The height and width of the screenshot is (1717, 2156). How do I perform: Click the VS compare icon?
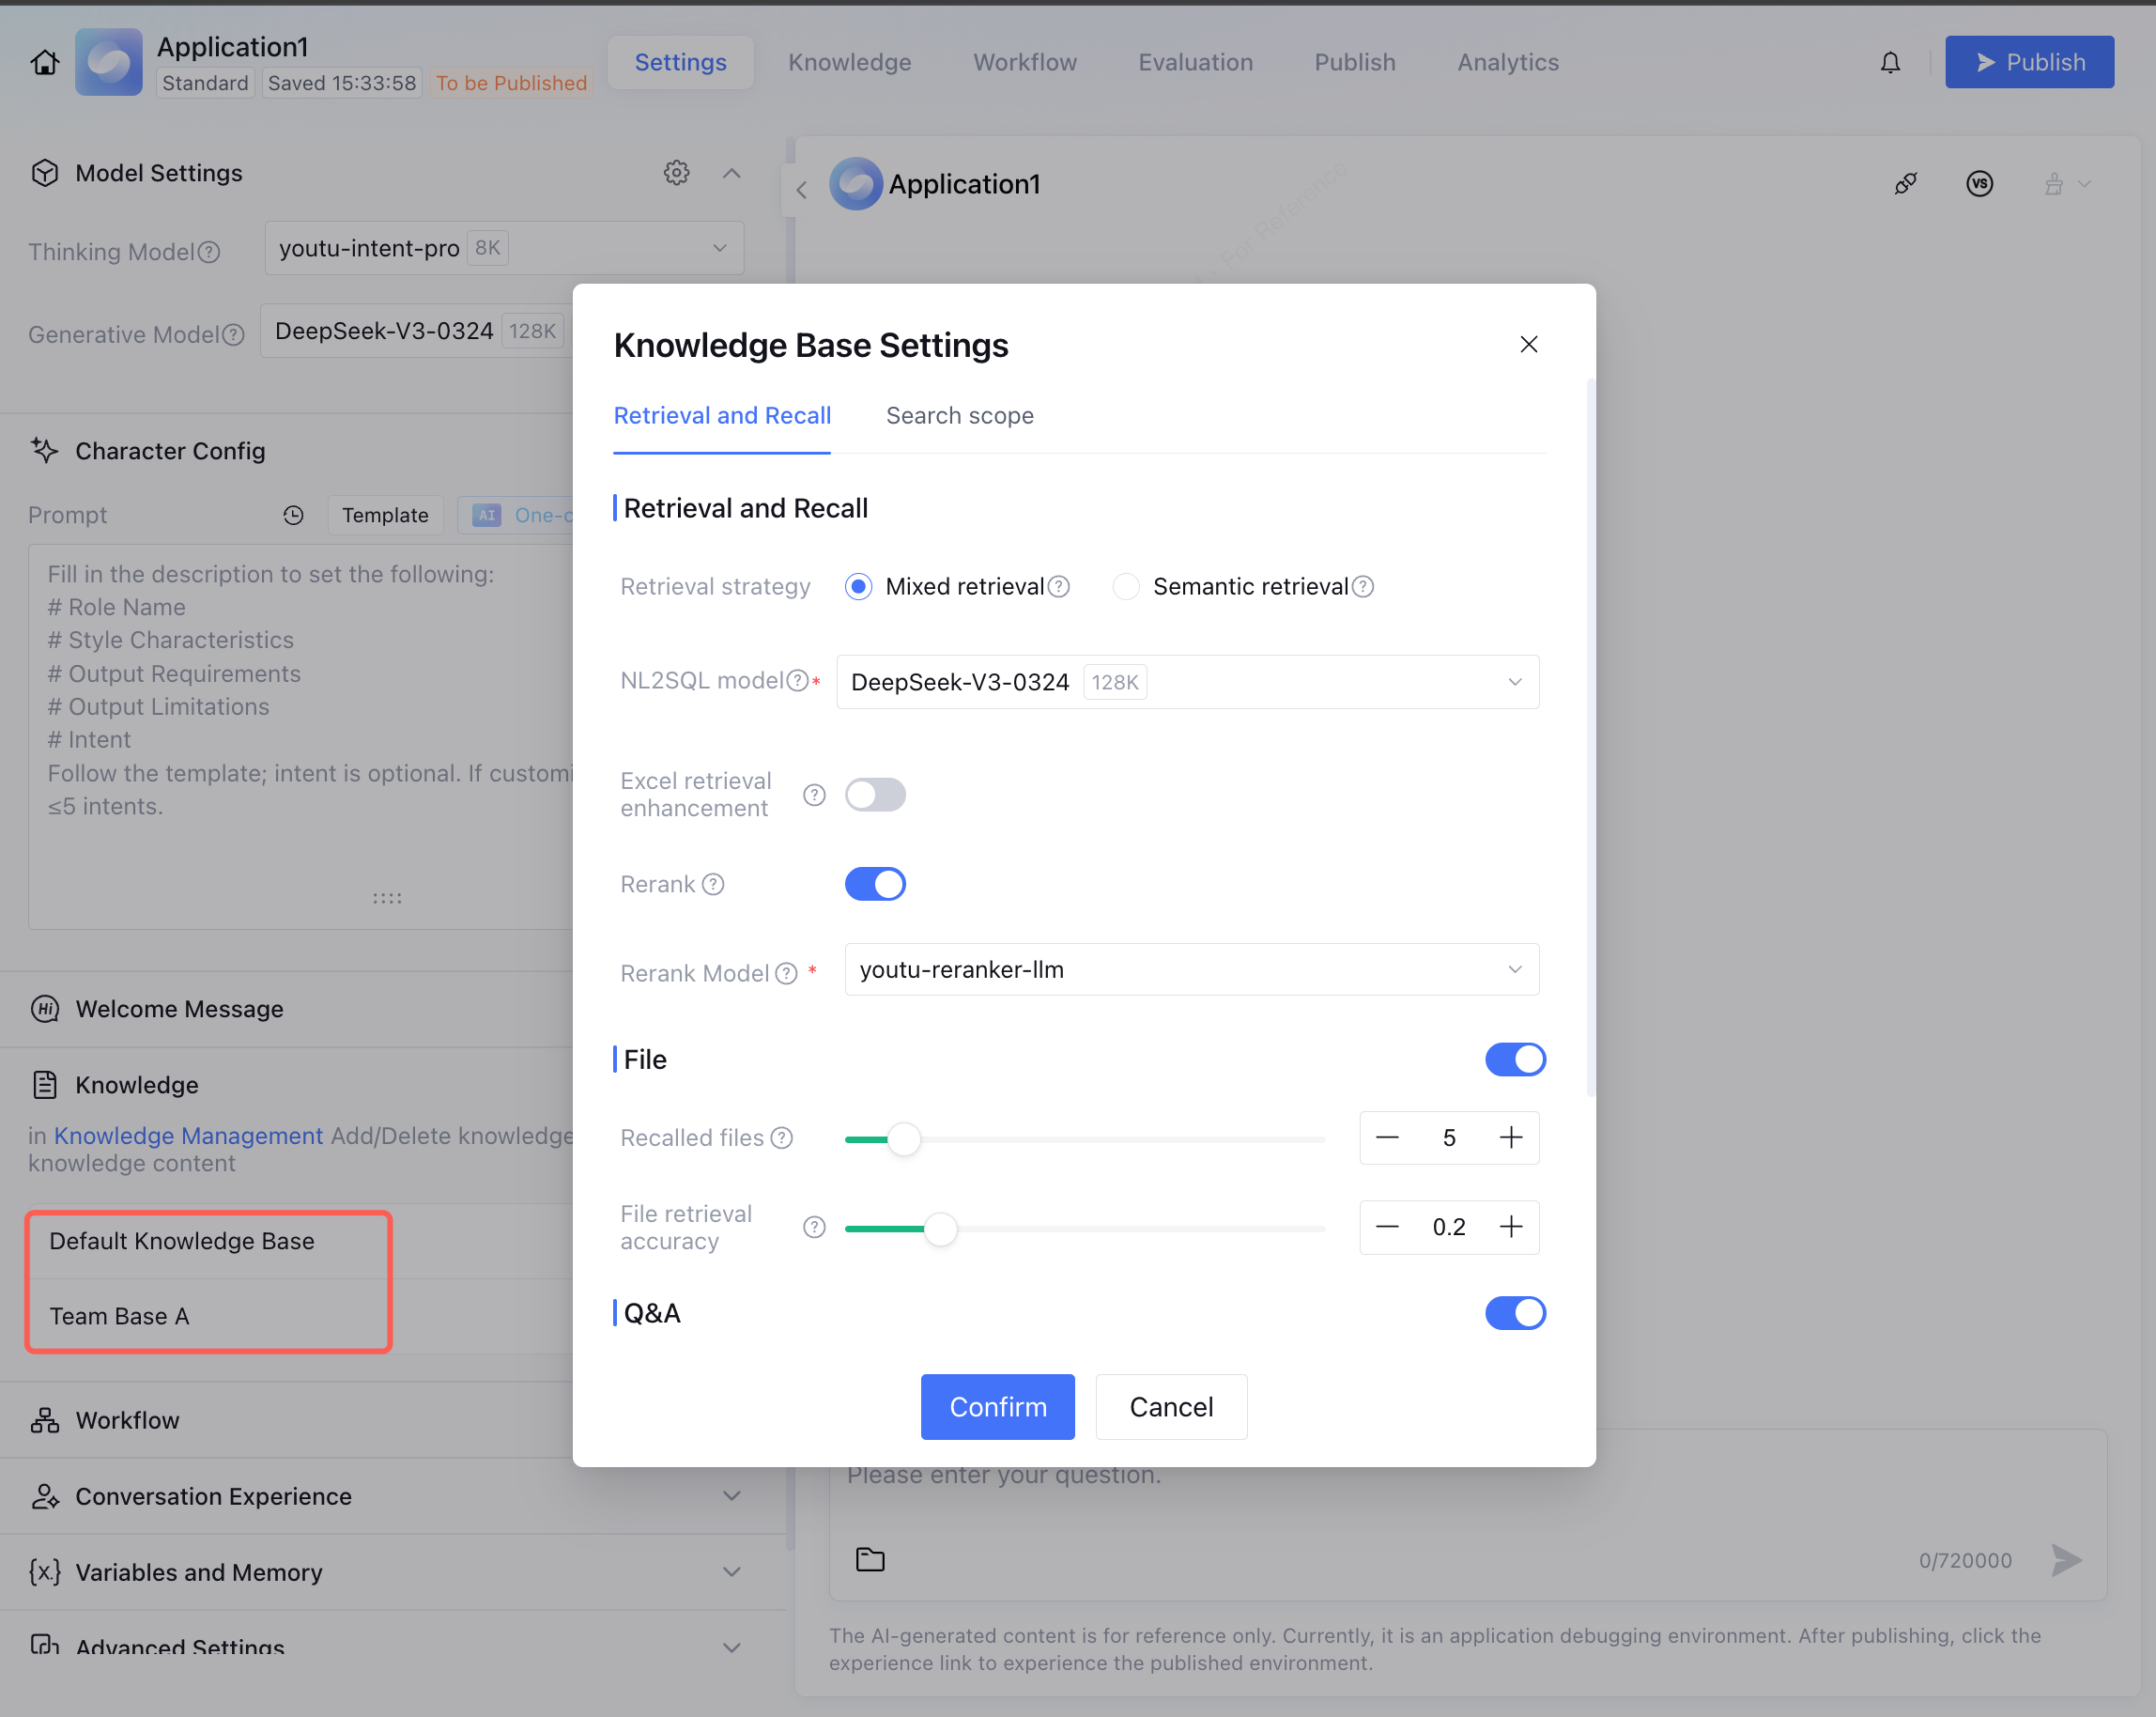pos(1979,183)
